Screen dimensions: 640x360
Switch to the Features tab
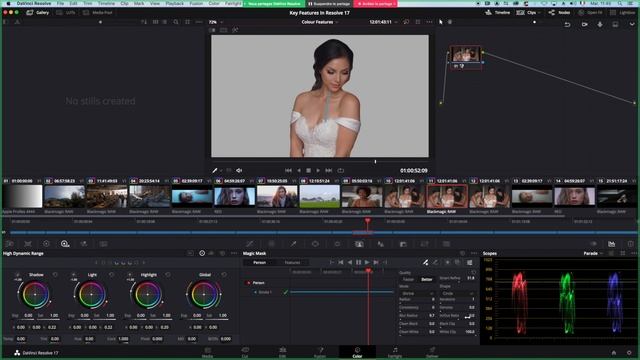point(292,262)
